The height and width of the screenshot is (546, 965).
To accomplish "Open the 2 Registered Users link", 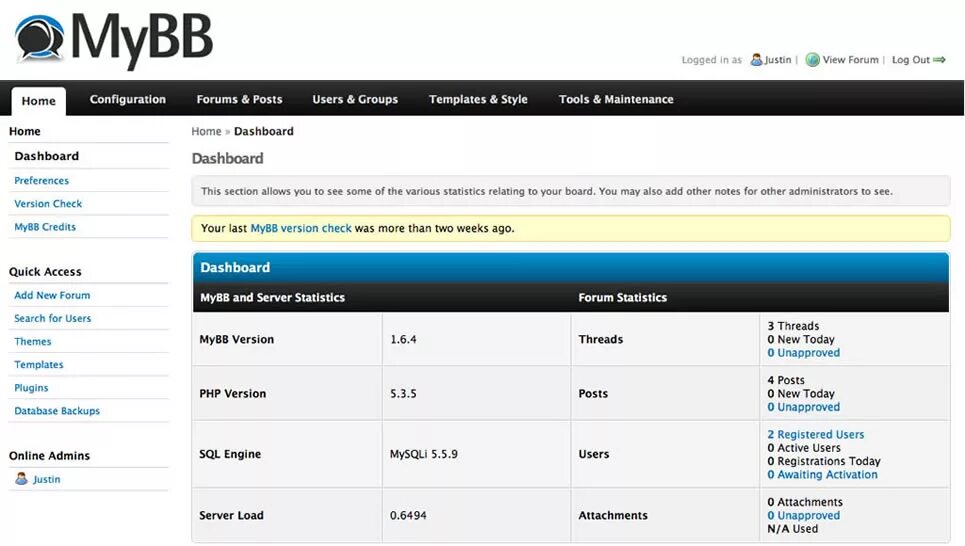I will tap(815, 435).
